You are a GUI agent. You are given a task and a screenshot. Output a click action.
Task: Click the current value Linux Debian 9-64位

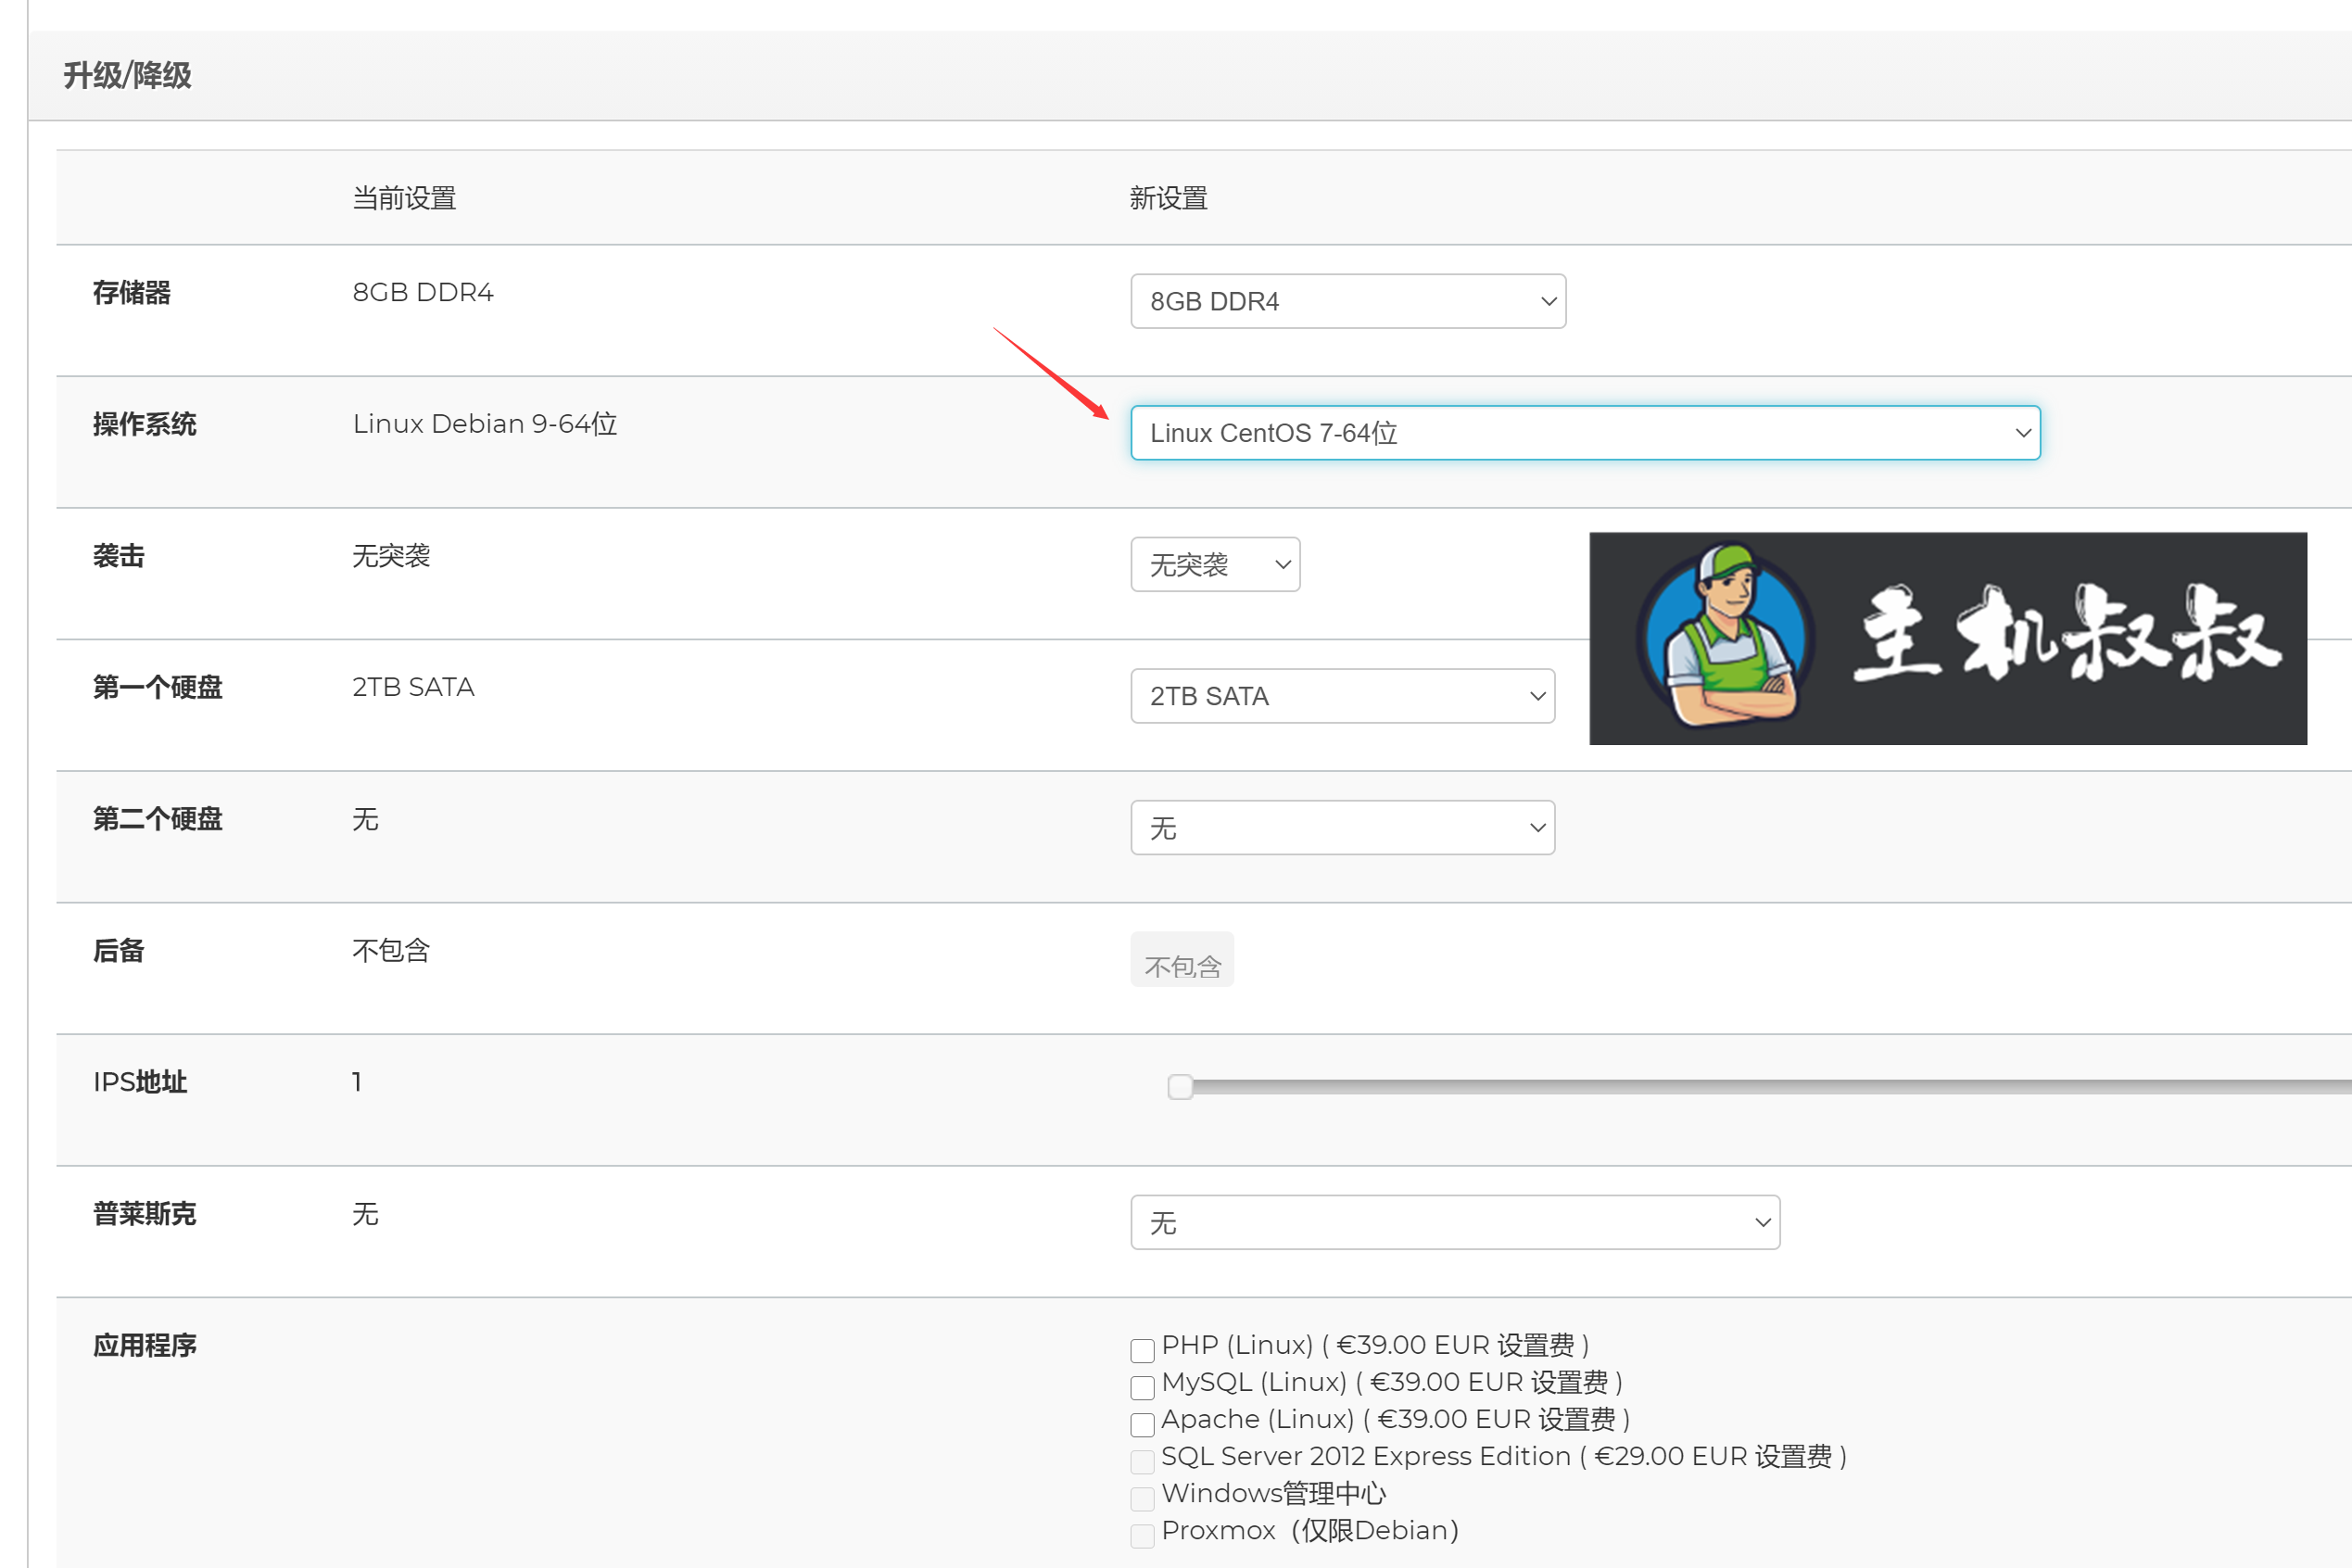pyautogui.click(x=485, y=424)
